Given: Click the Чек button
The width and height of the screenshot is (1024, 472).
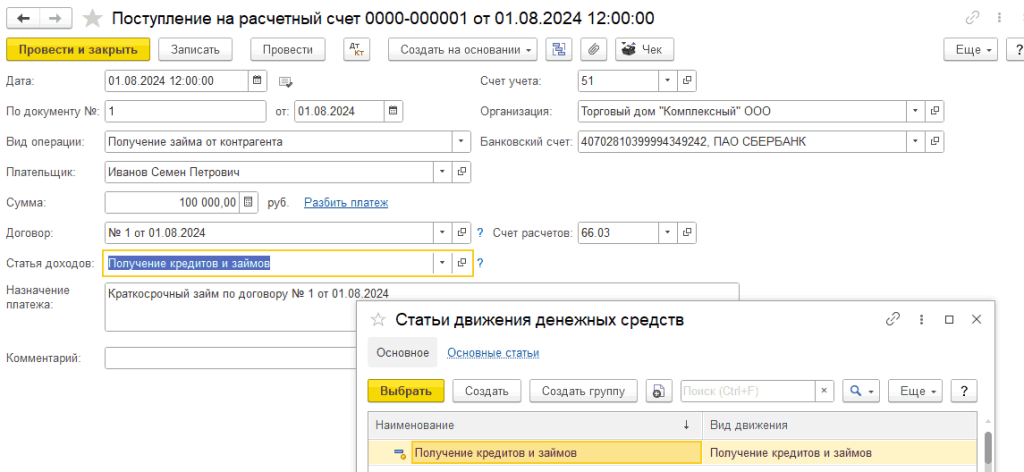Looking at the screenshot, I should (645, 49).
